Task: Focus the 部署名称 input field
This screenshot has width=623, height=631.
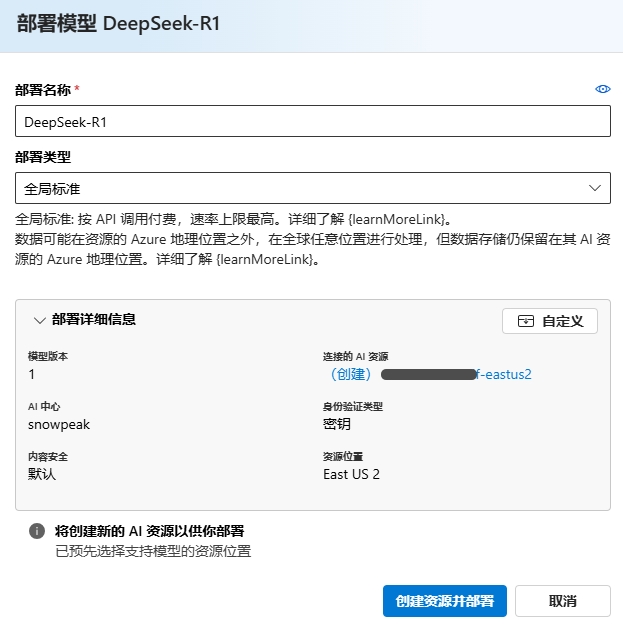Action: [313, 121]
